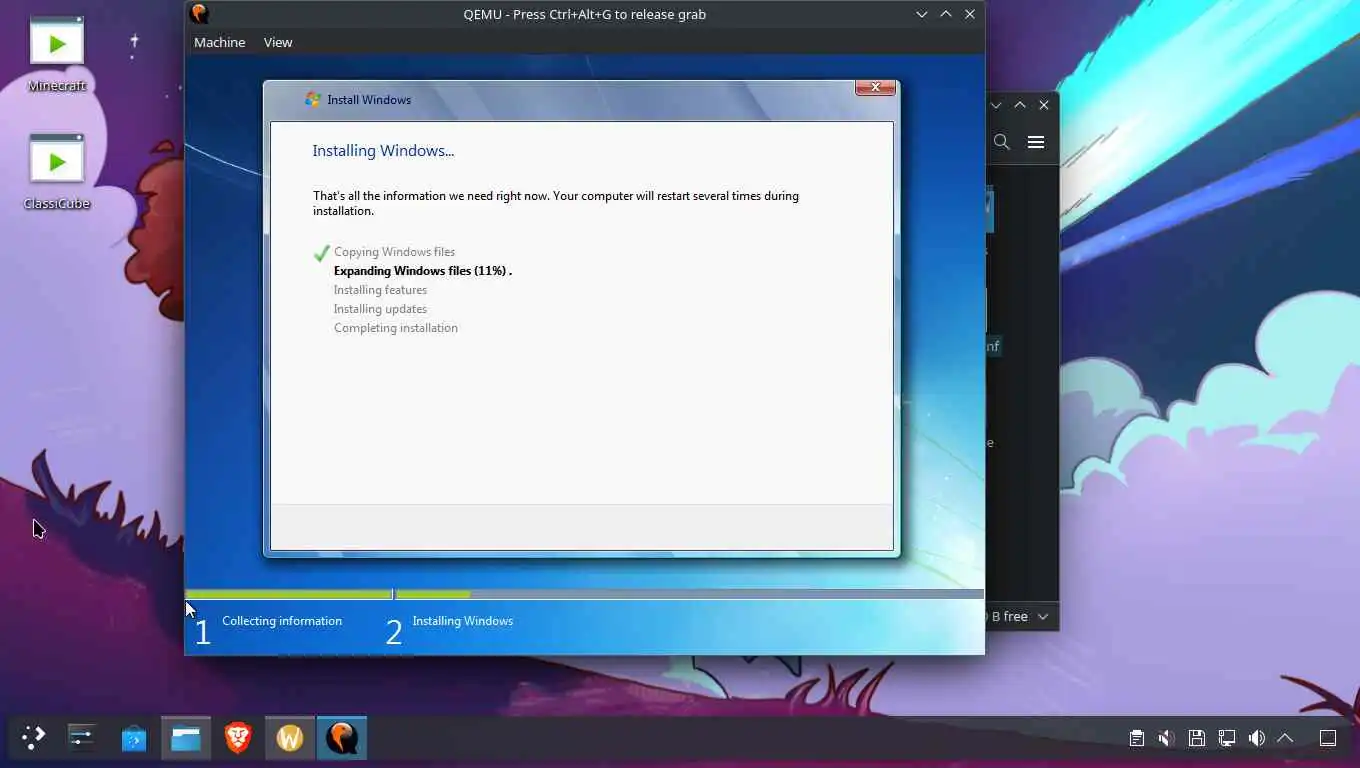Open the hamburger menu in the file manager window

[1036, 142]
